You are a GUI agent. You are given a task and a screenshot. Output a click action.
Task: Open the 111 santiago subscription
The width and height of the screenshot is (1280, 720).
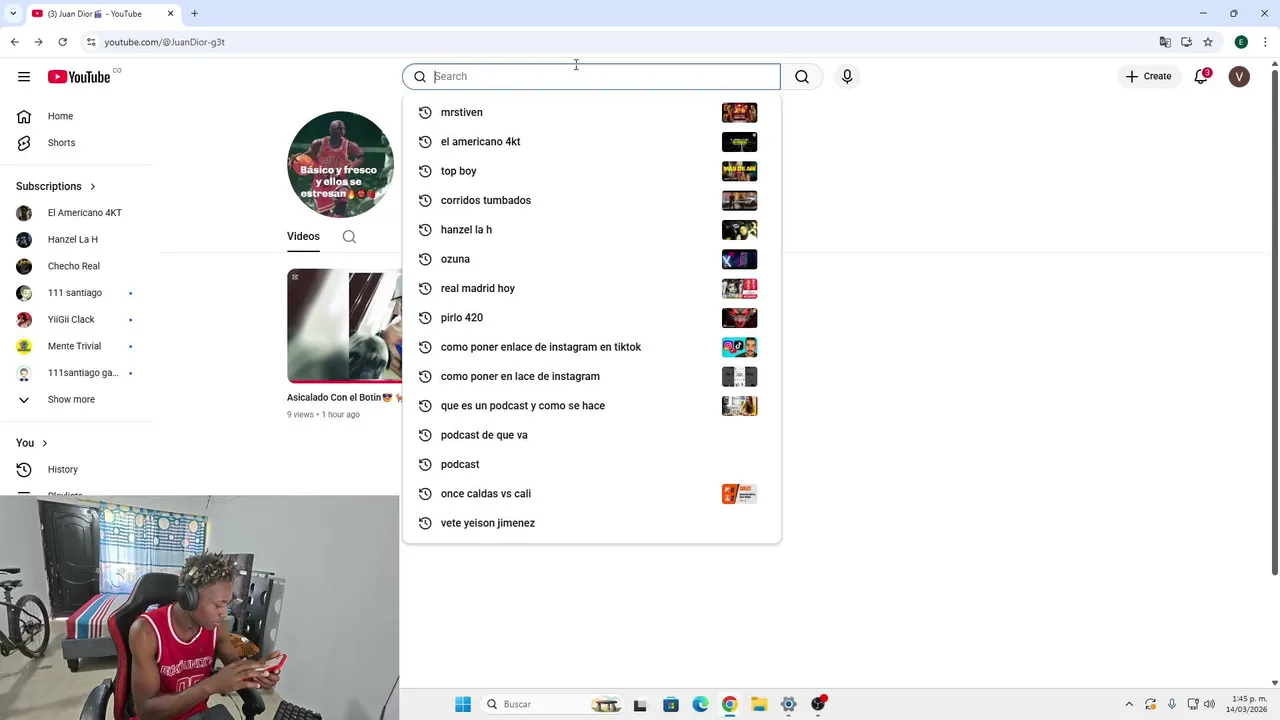point(77,293)
